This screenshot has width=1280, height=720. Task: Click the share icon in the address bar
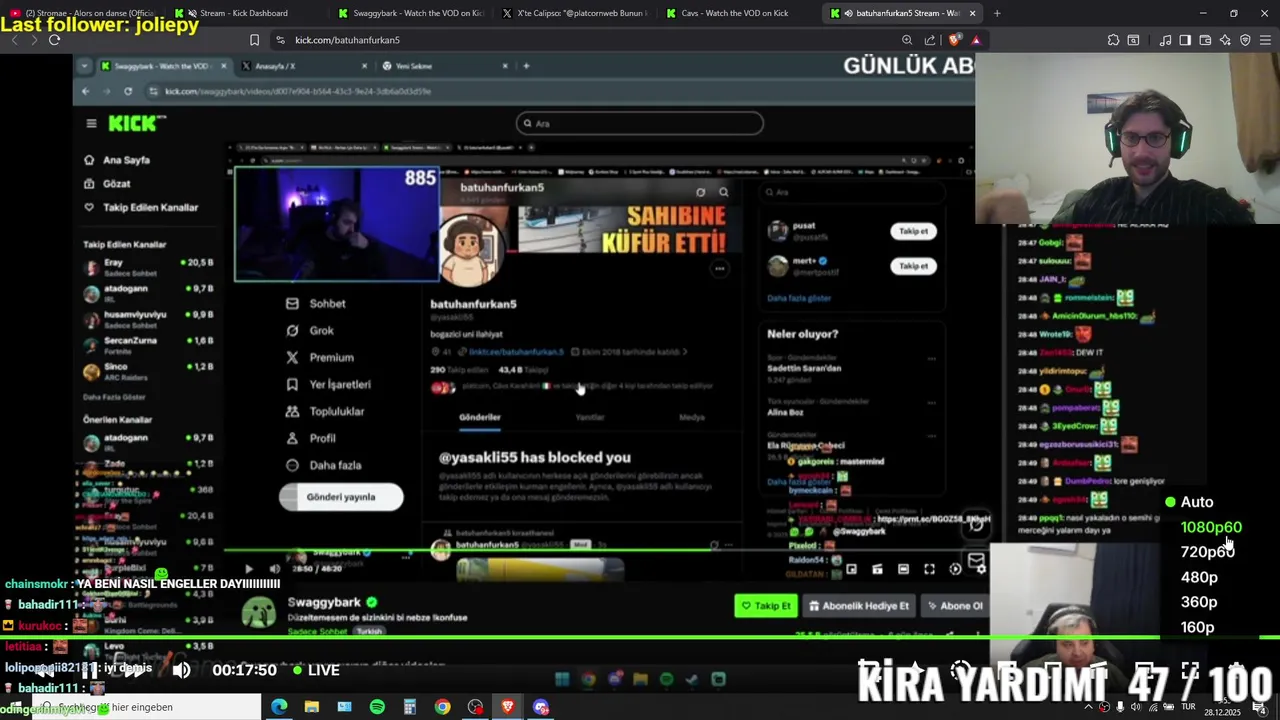tap(930, 40)
